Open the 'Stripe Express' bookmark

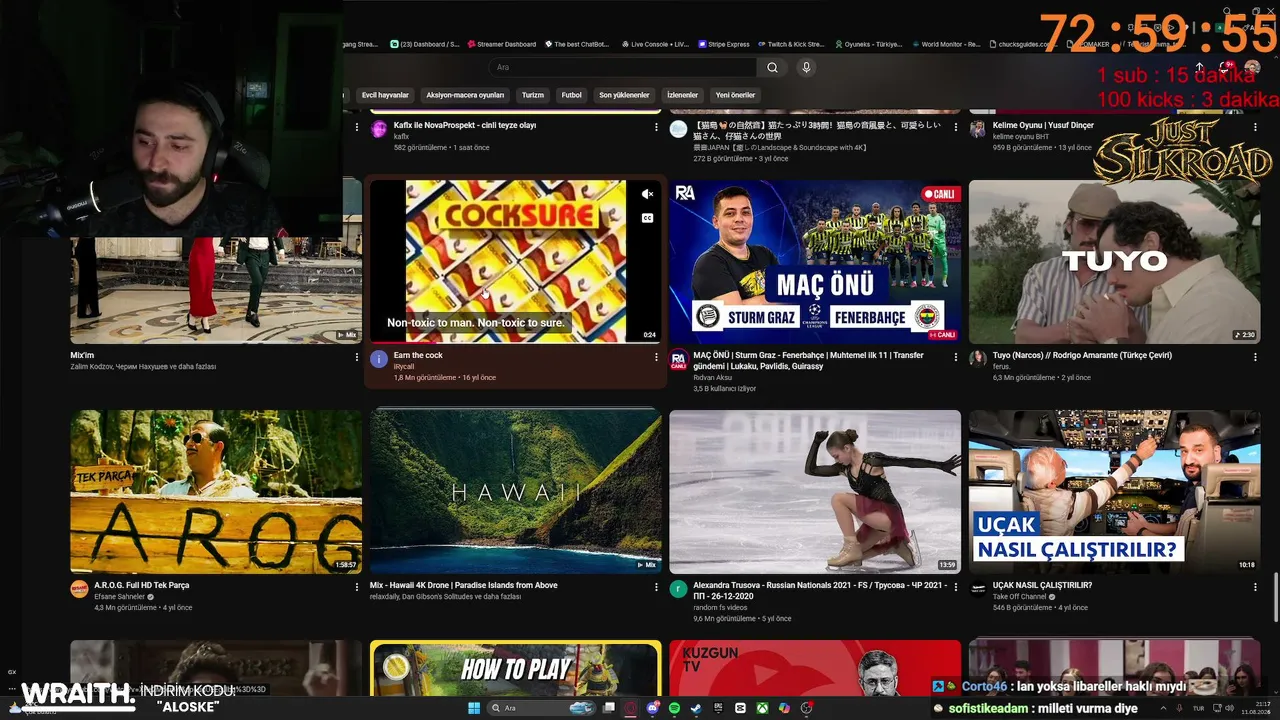(724, 44)
